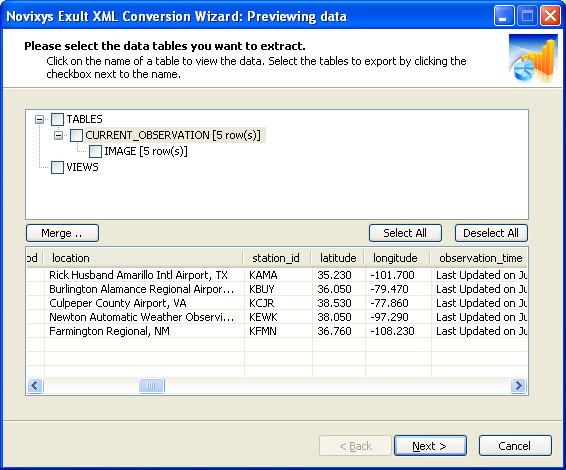Click longitude value -101.700
The width and height of the screenshot is (566, 470).
(x=398, y=275)
